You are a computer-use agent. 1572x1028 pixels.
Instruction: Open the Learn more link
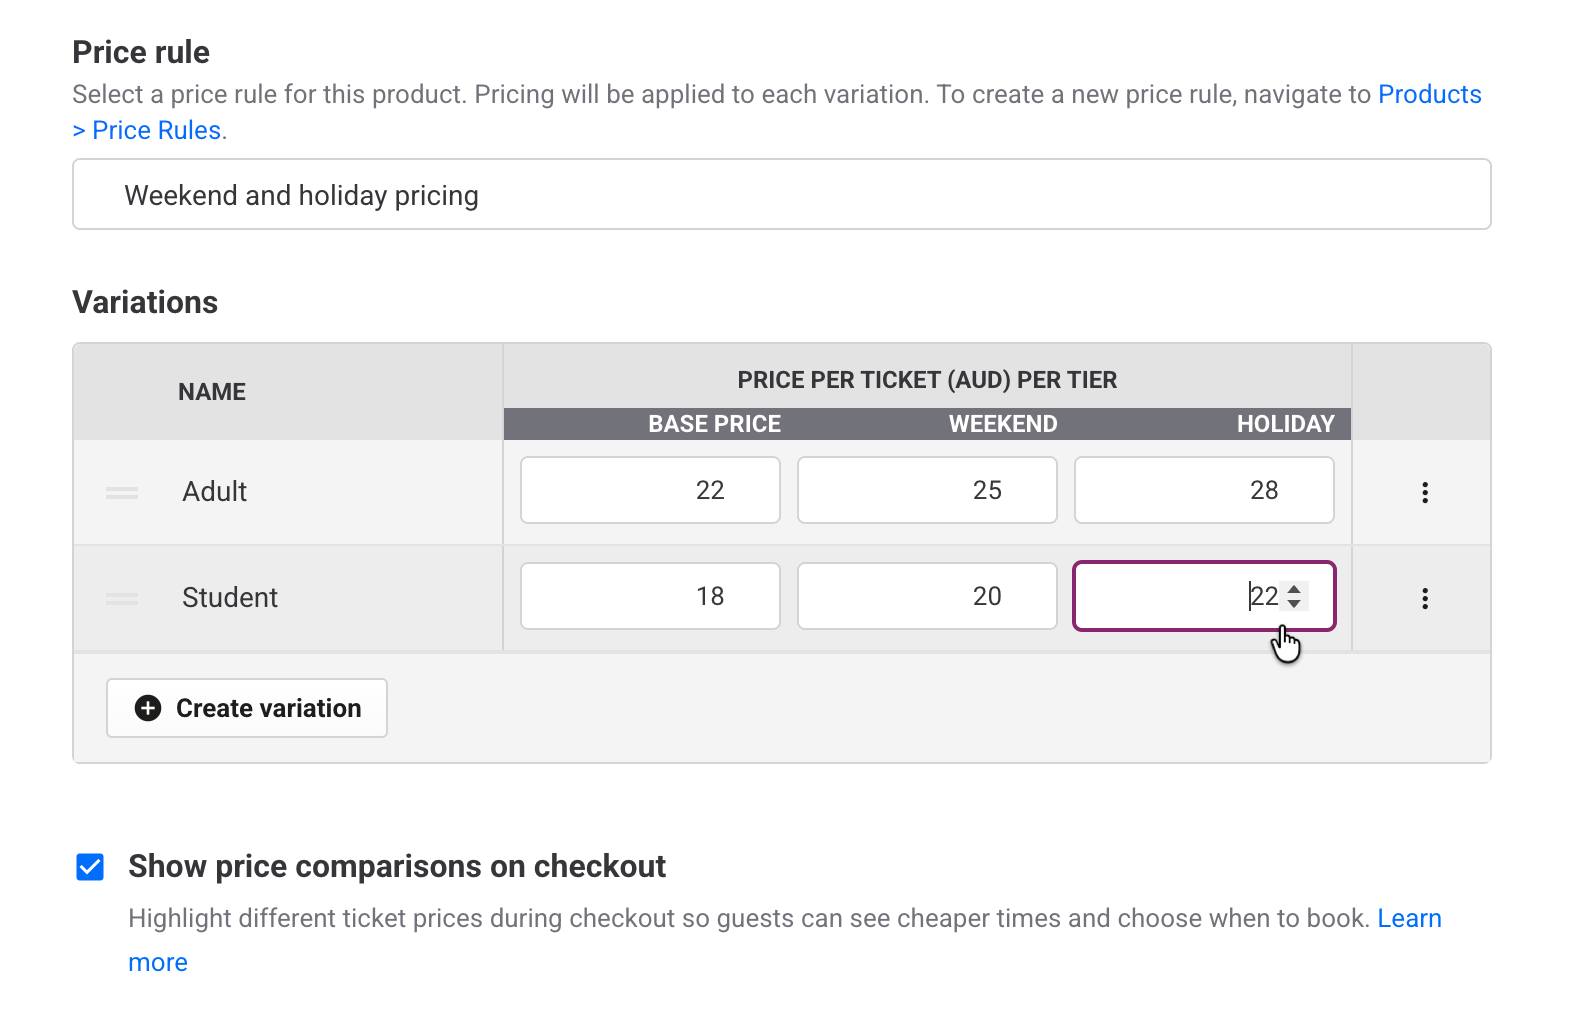1408,918
